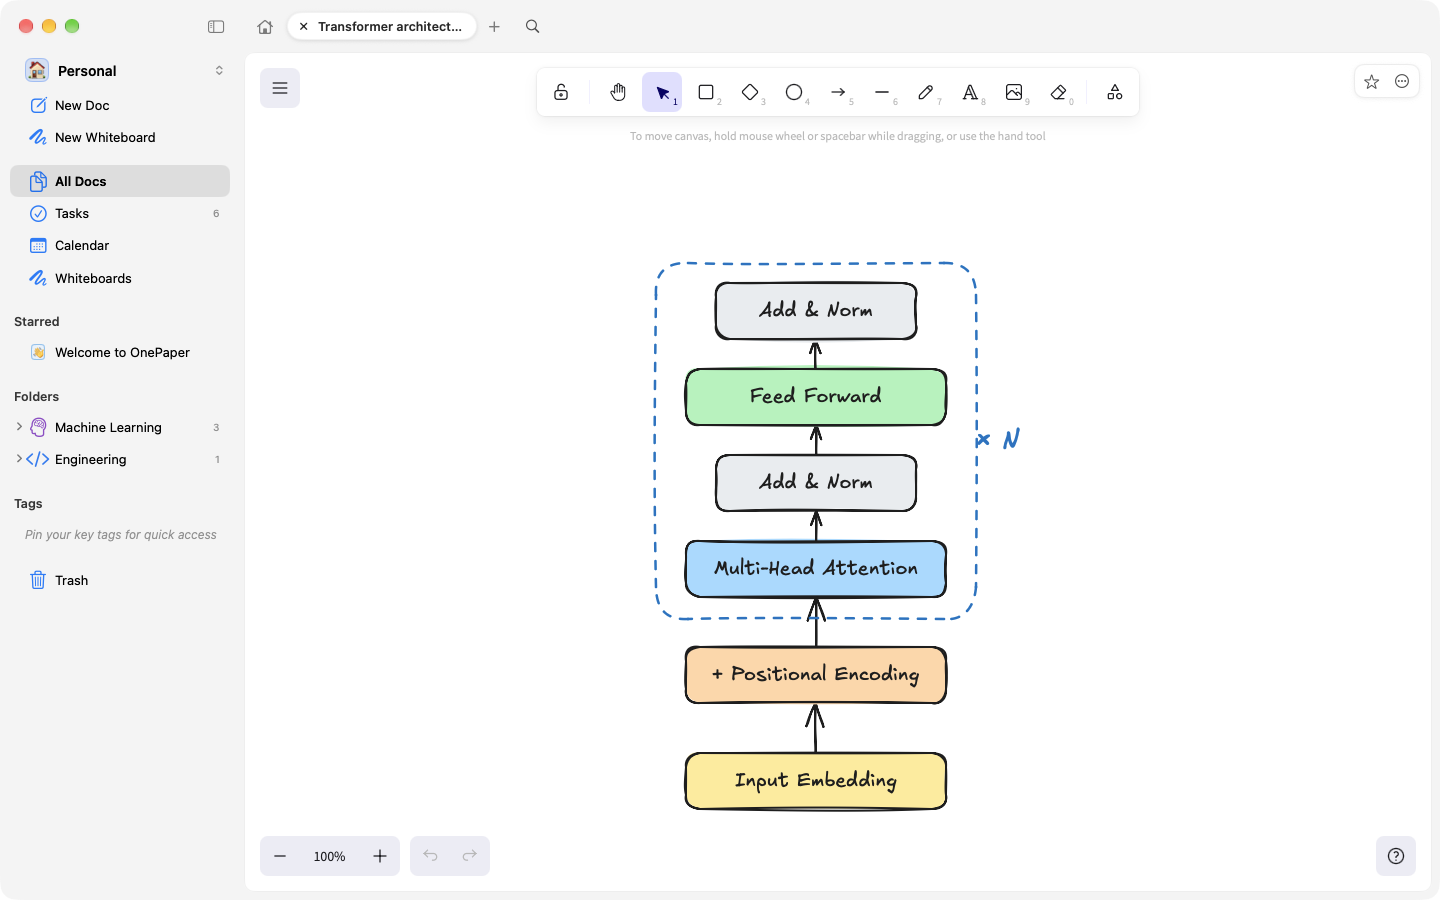Image resolution: width=1440 pixels, height=900 pixels.
Task: Zoom out the canvas
Action: (x=280, y=856)
